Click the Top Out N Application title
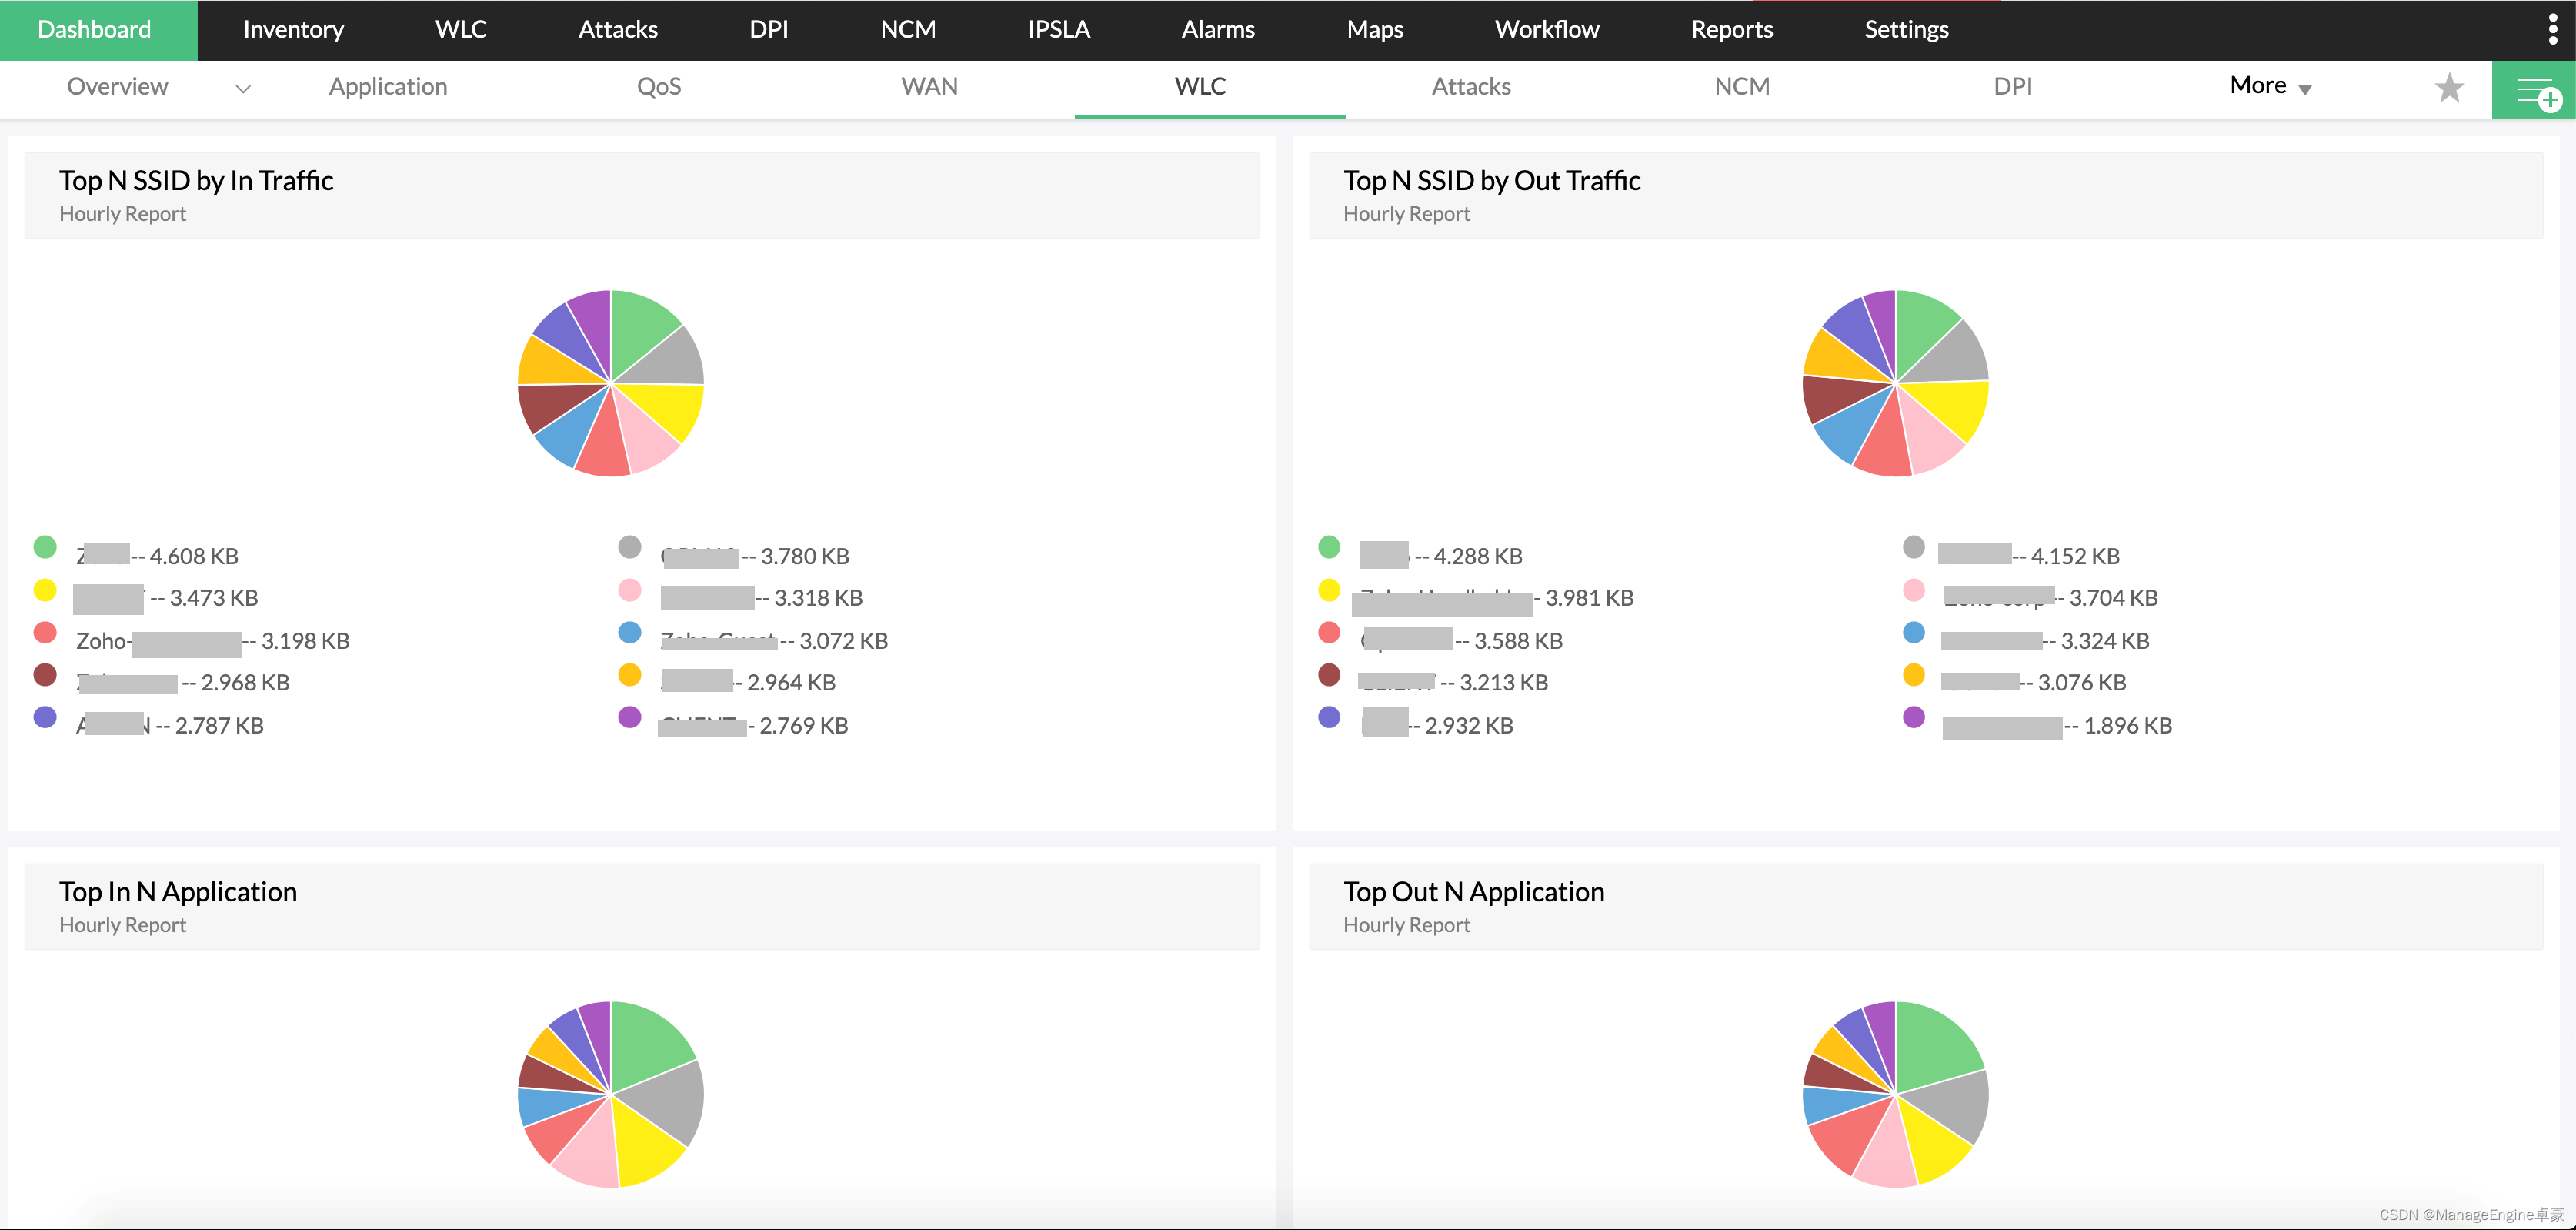 (1474, 891)
